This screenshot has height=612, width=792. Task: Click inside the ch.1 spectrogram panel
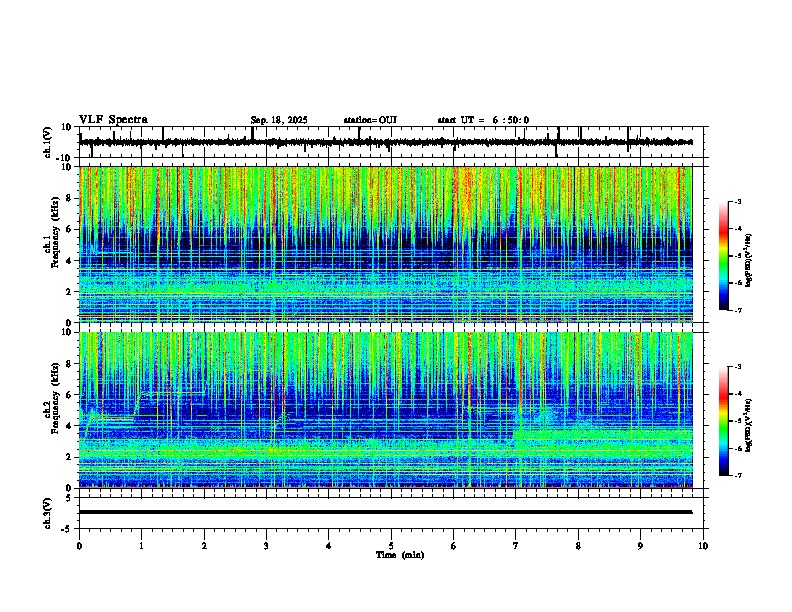coord(386,244)
